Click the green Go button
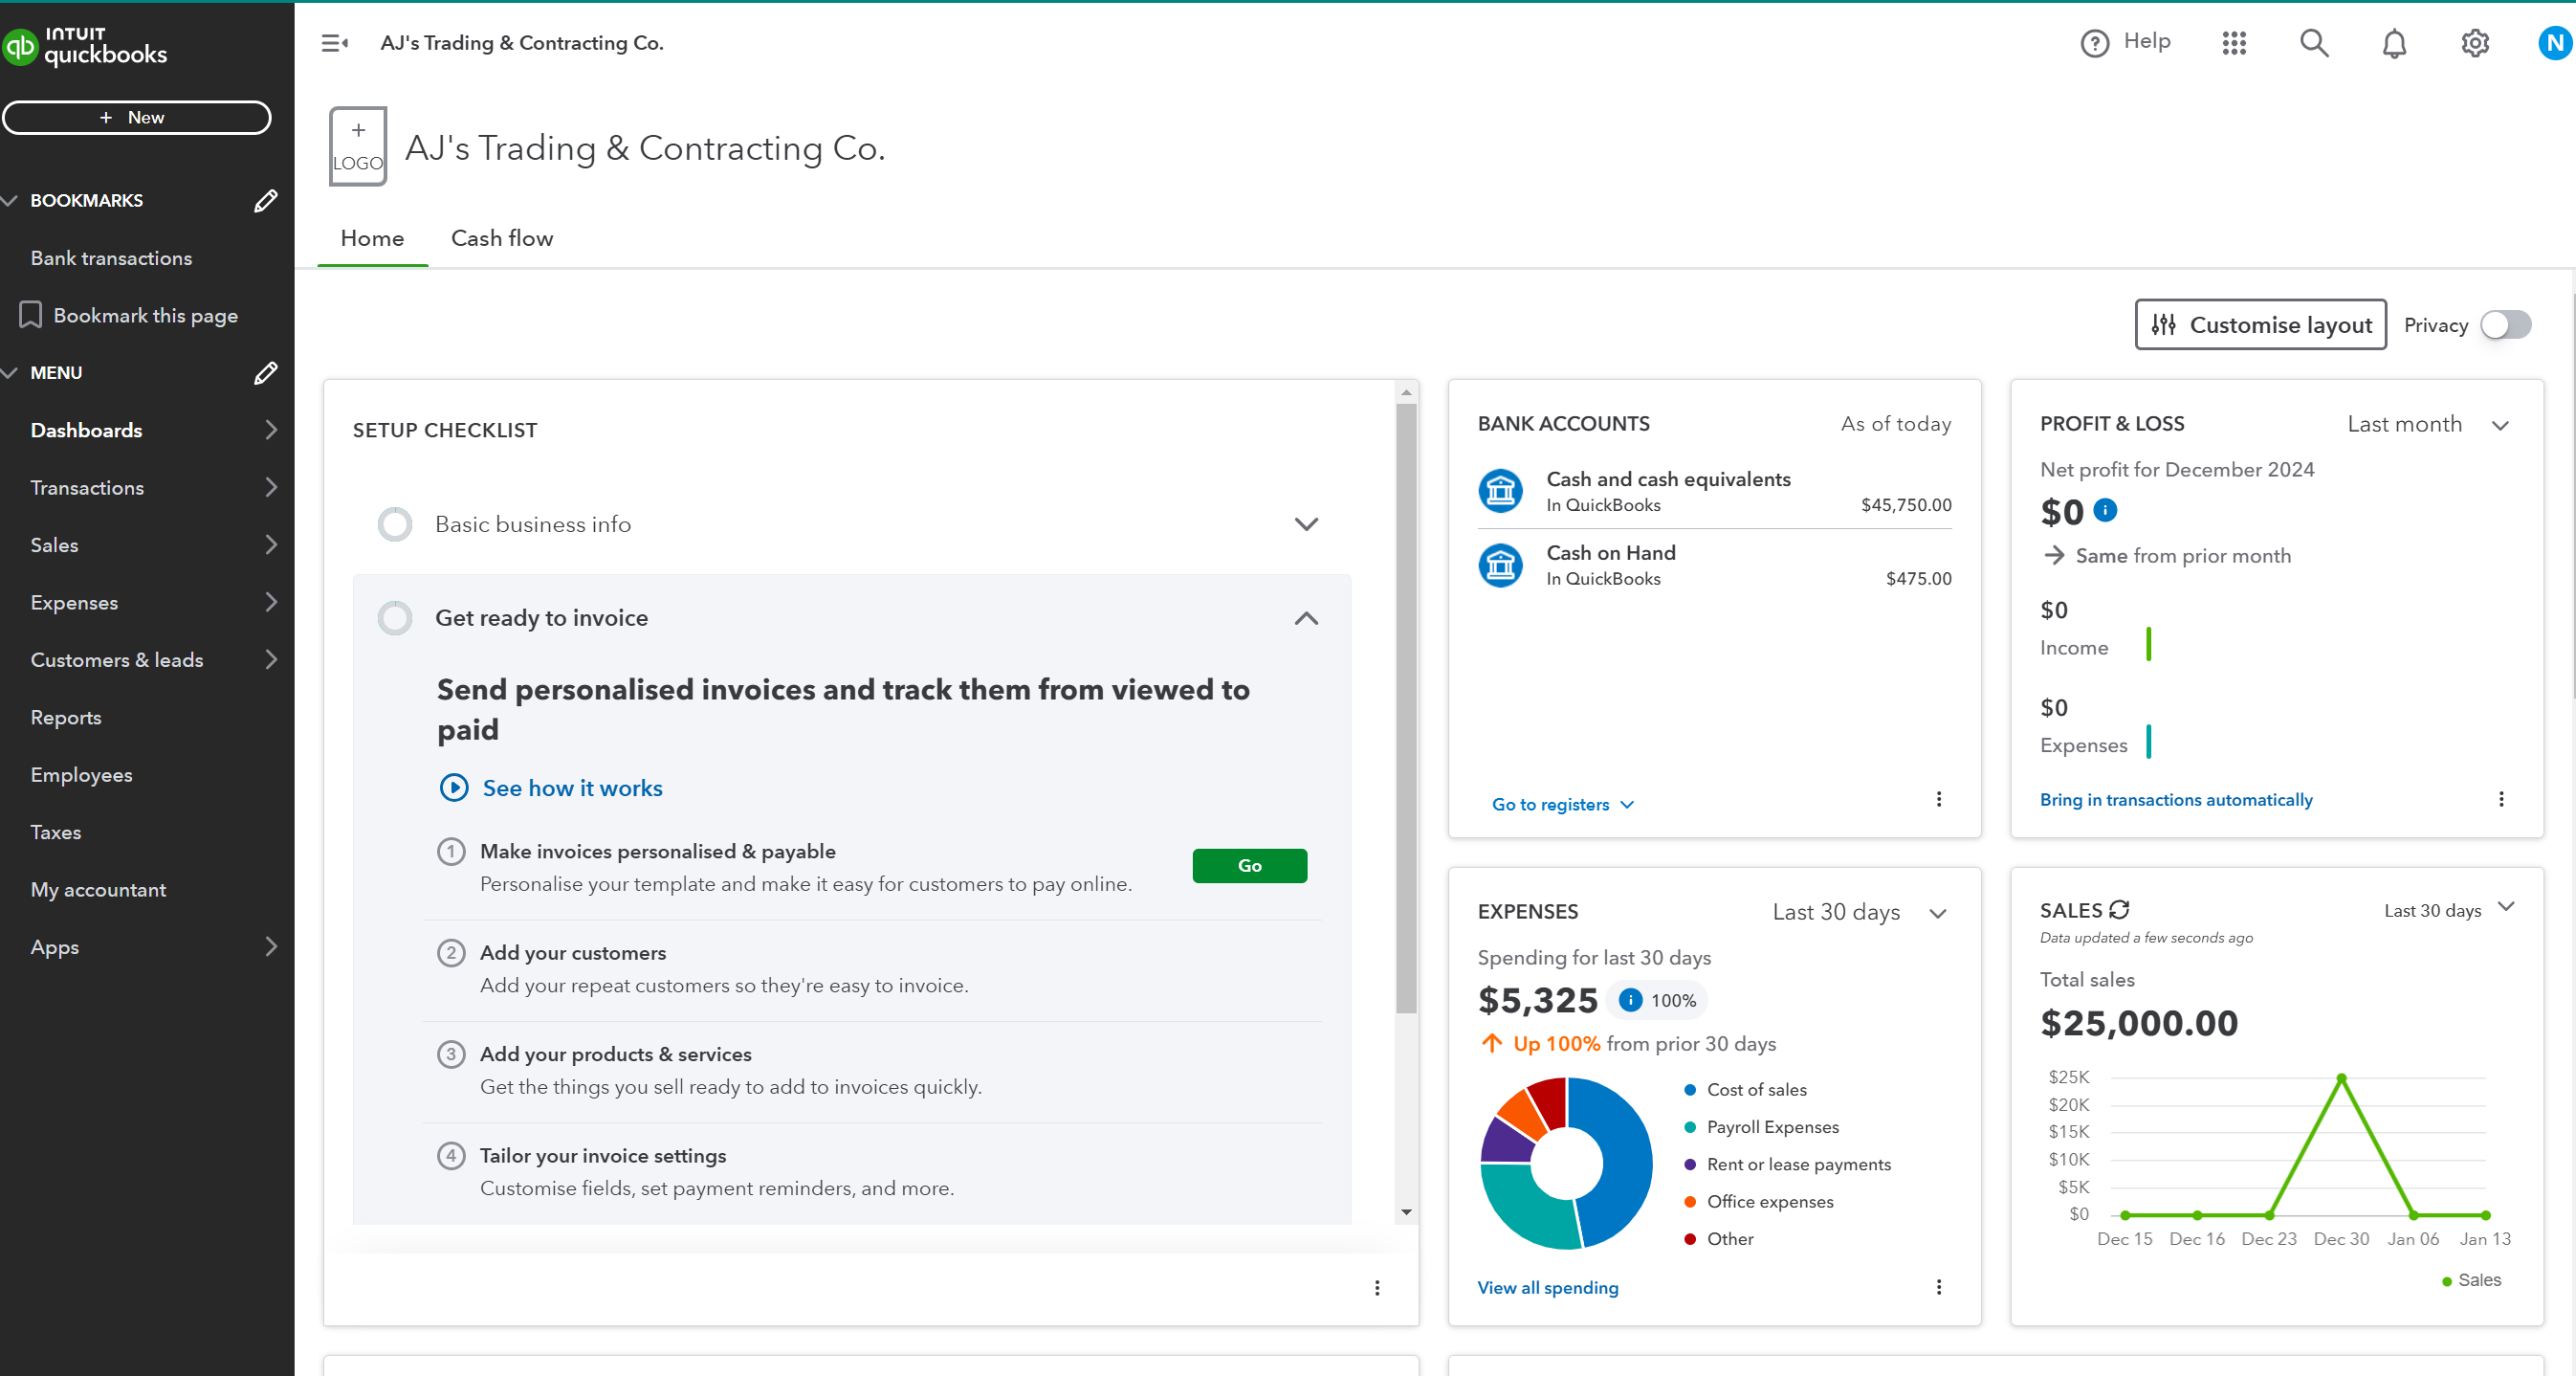 (x=1249, y=865)
